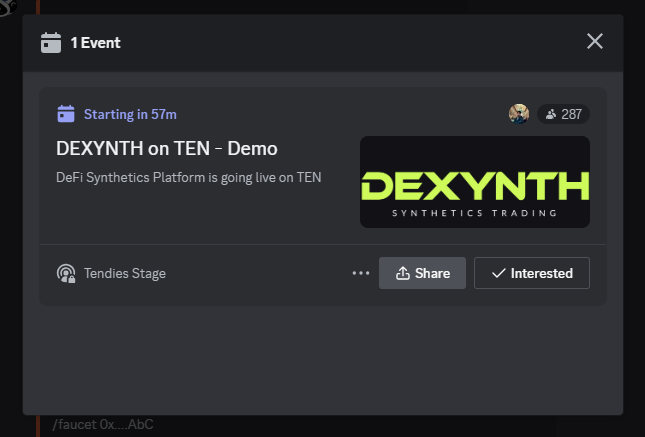Open the DEXYNTH on TEN – Demo event
645x437 pixels.
(x=167, y=149)
